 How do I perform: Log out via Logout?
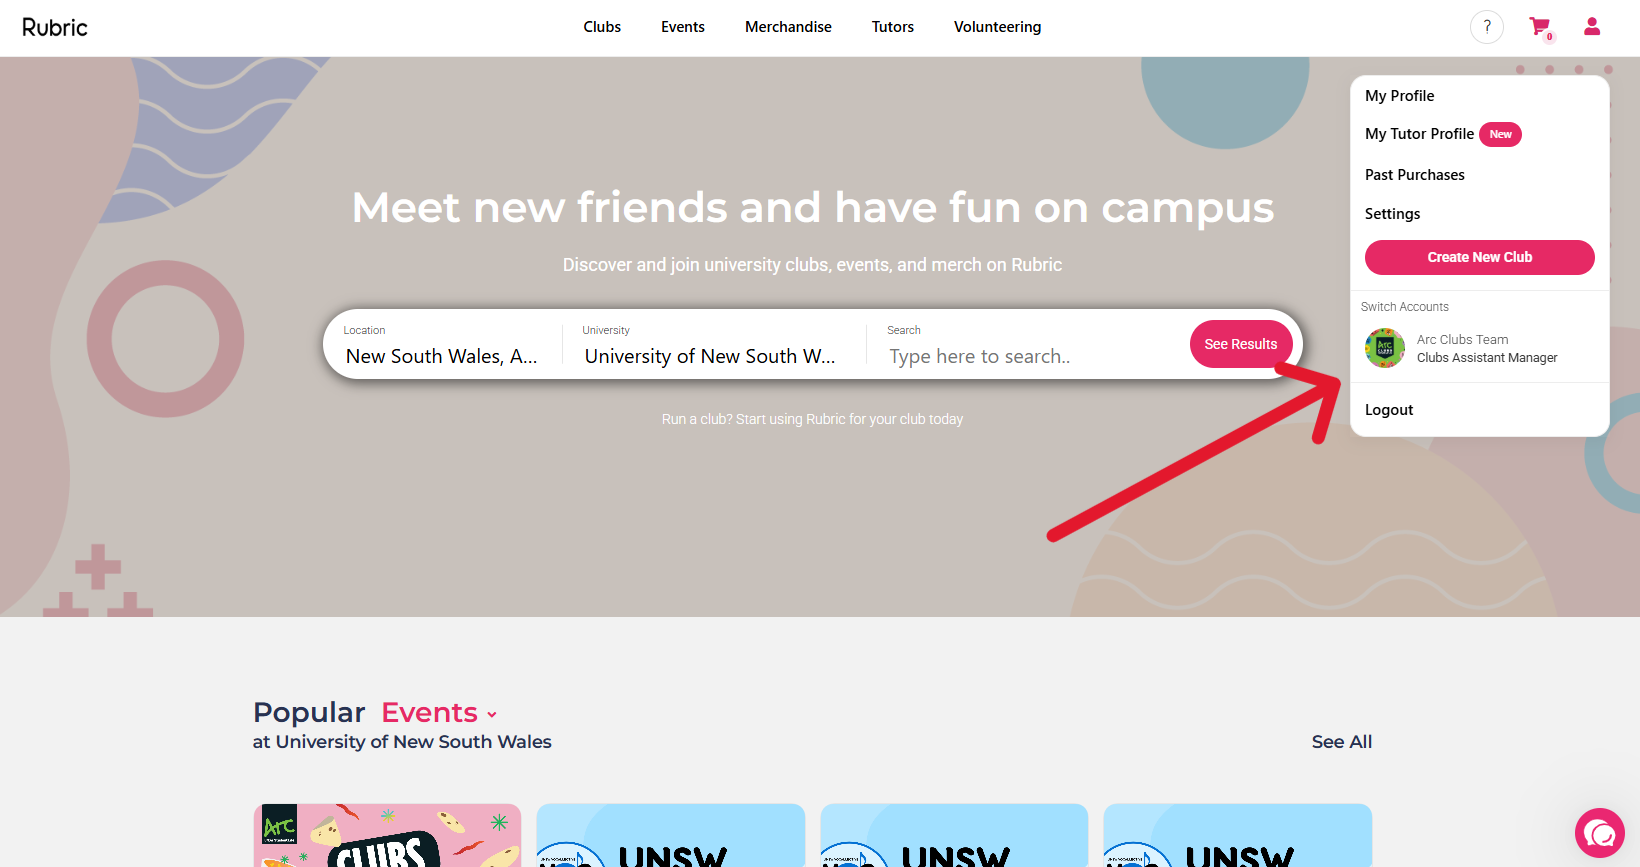1389,410
